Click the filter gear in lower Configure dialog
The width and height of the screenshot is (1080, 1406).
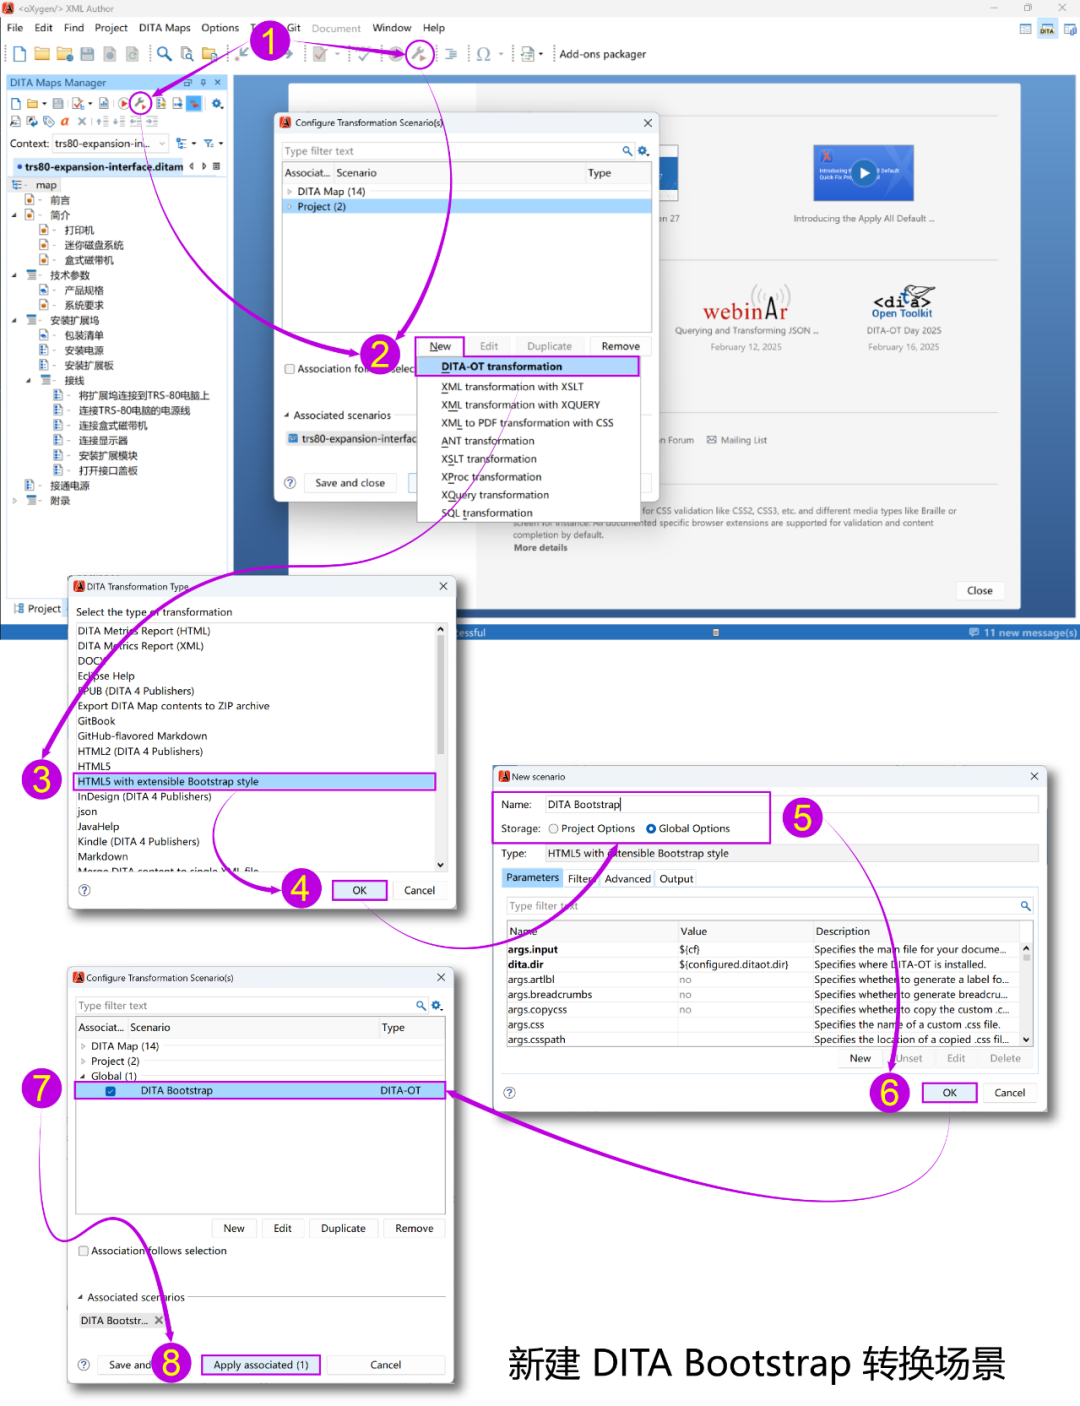[x=436, y=1005]
